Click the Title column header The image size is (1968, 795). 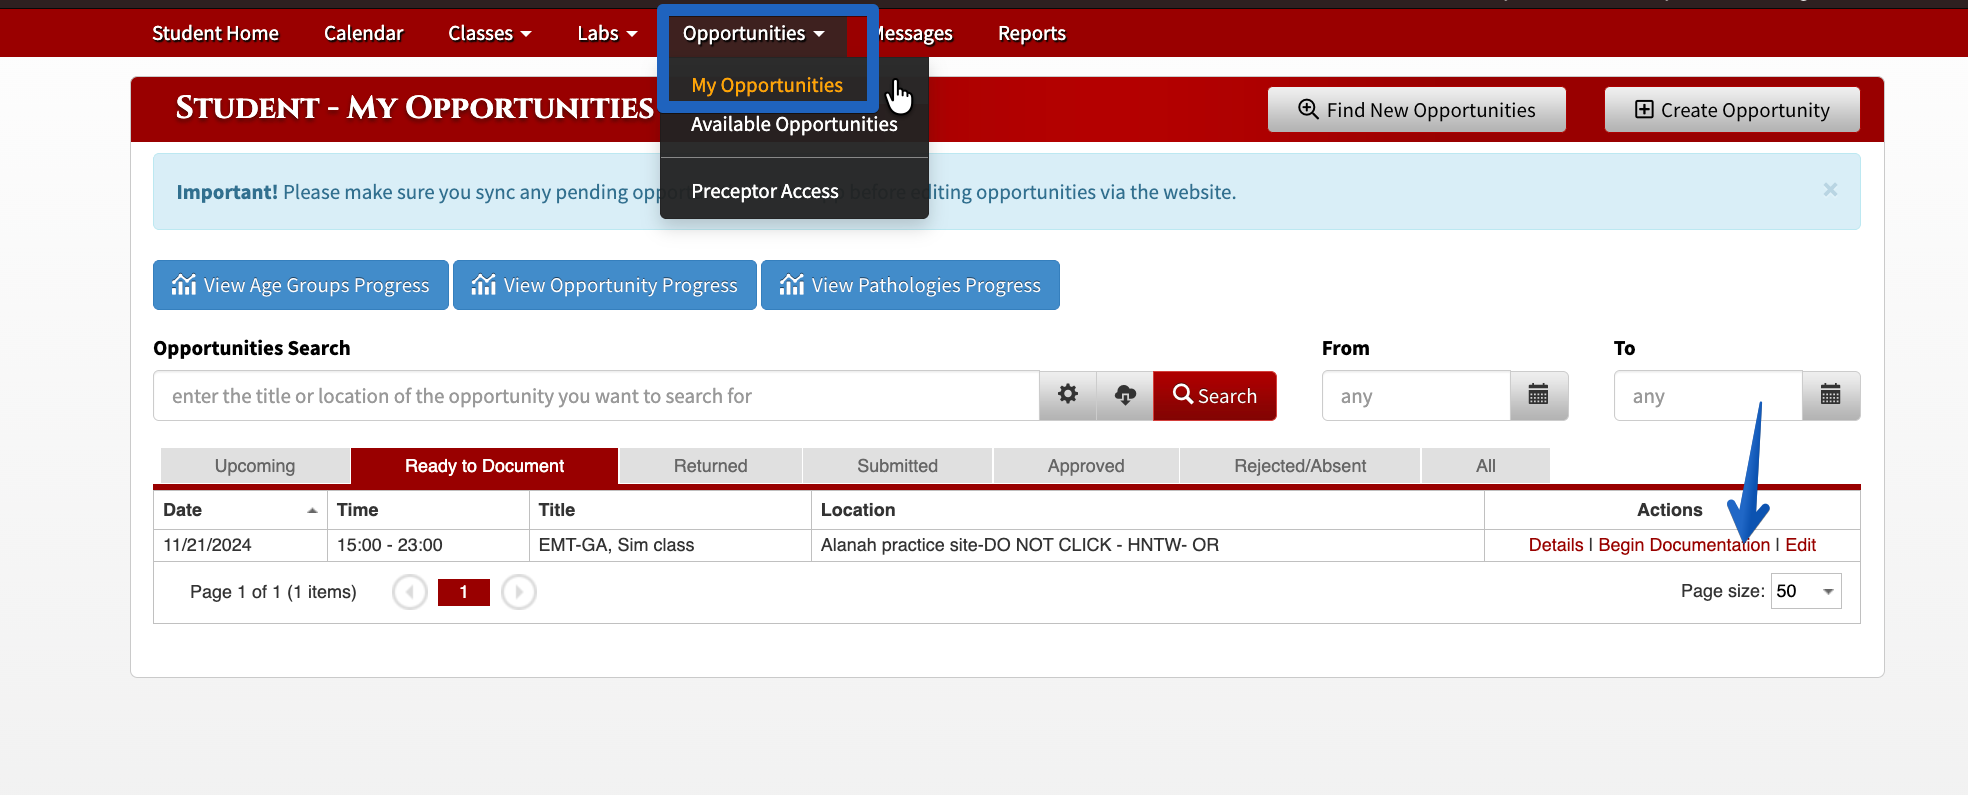pyautogui.click(x=669, y=510)
